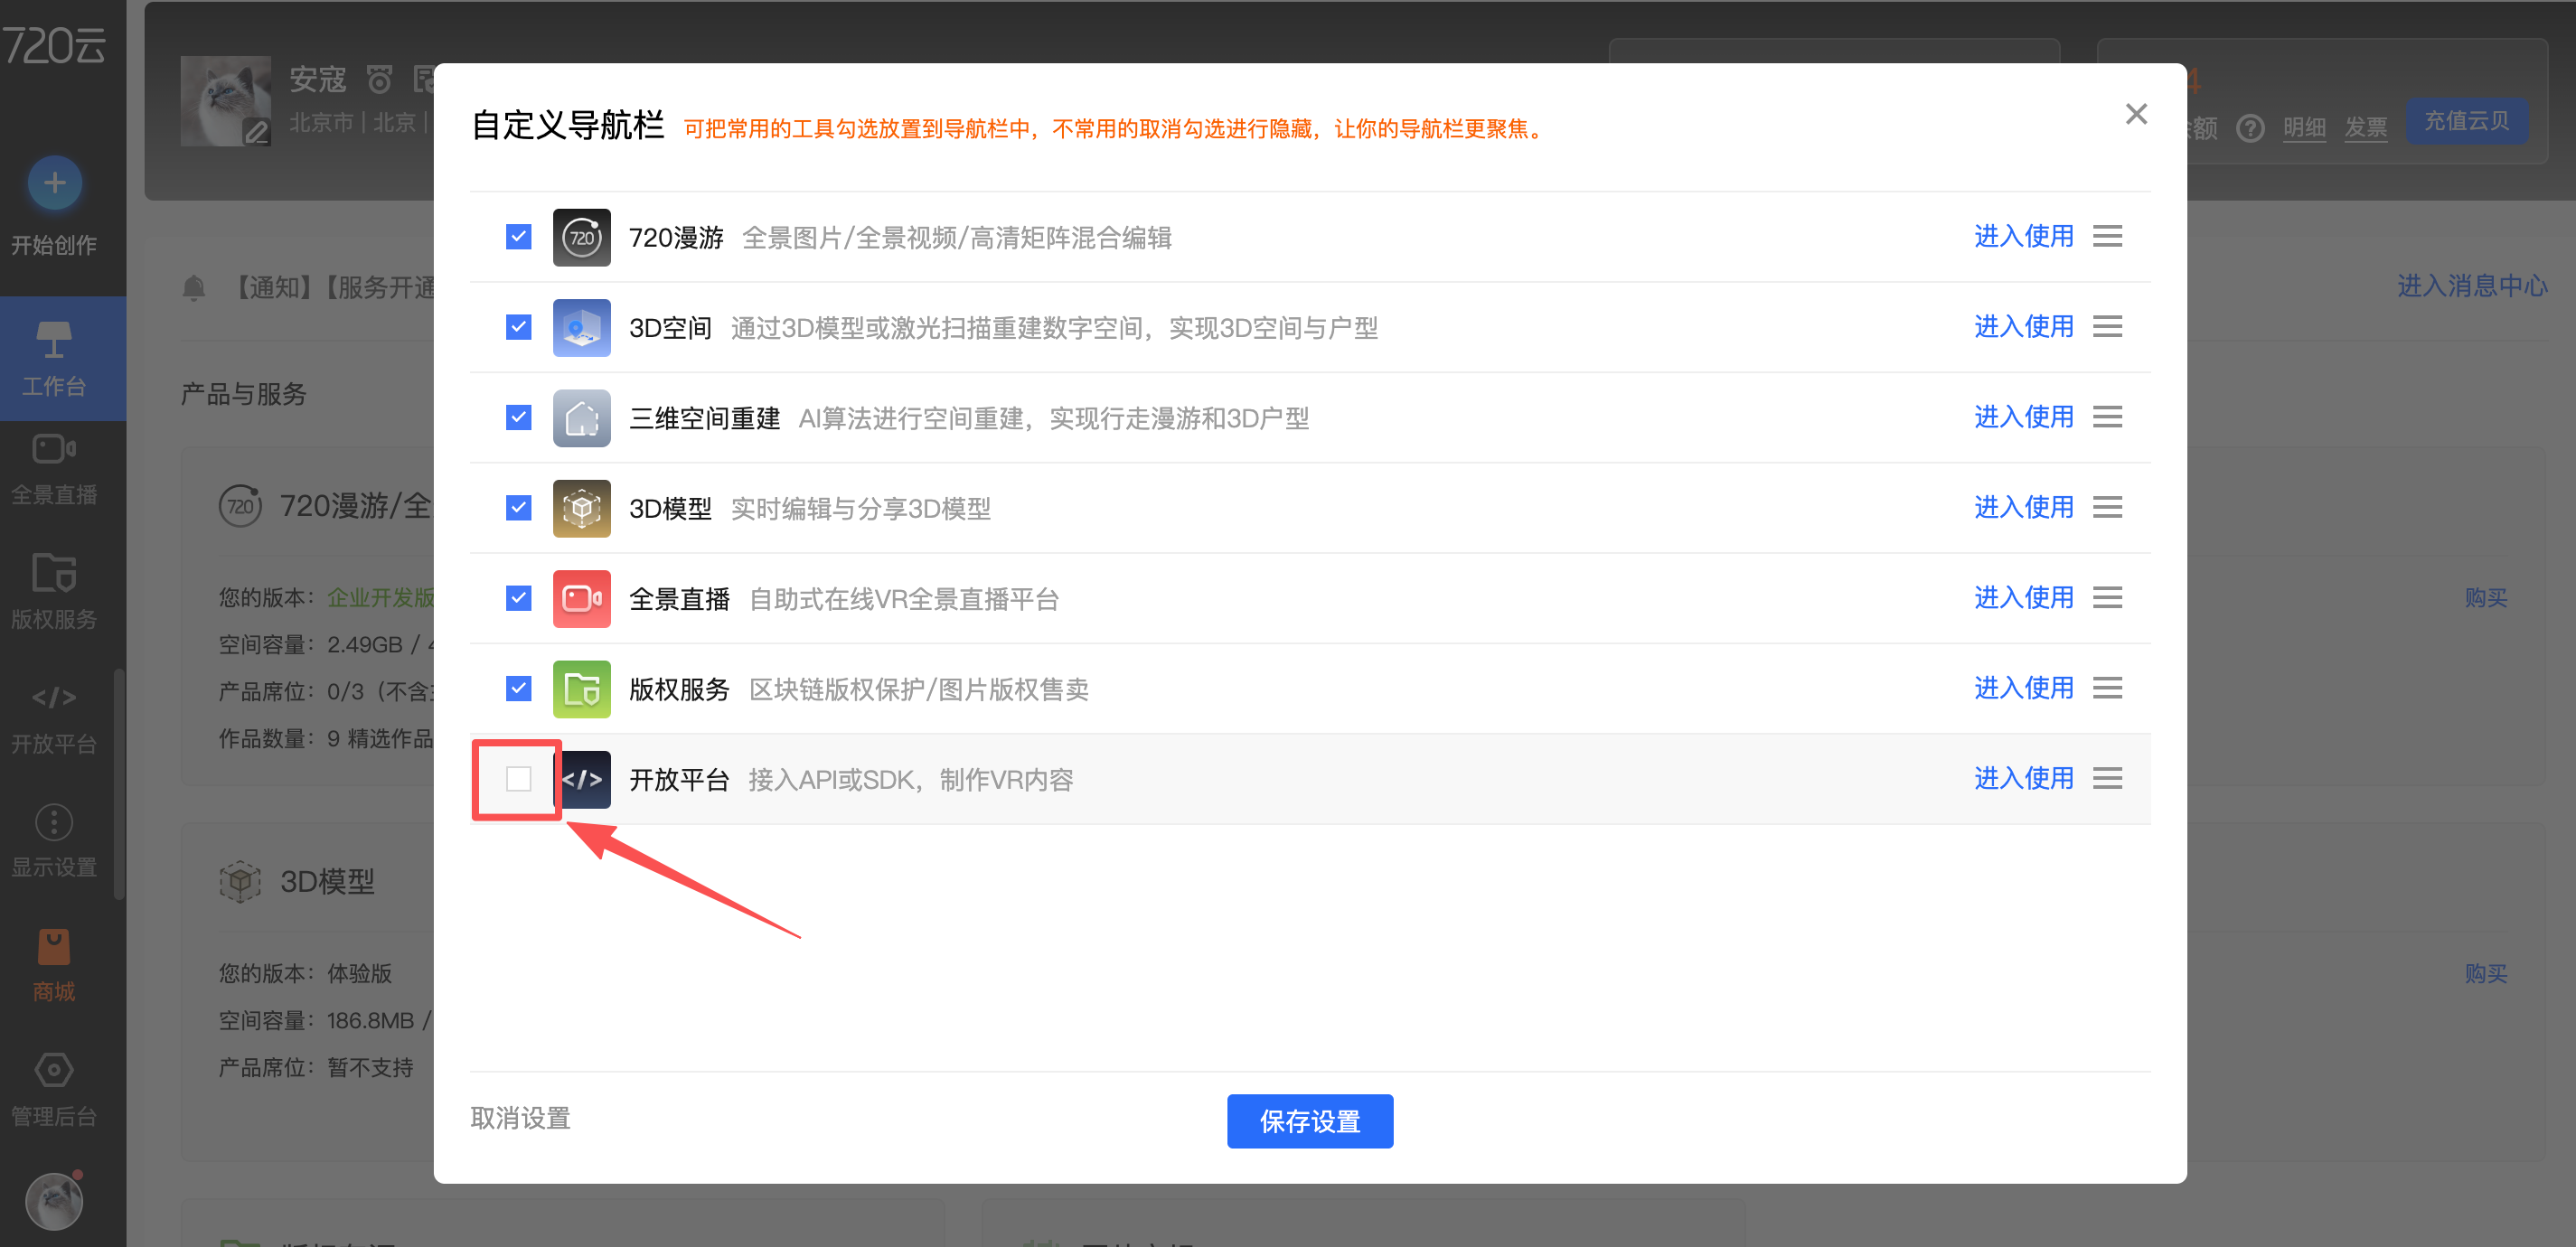Close the 自定义导航栏 dialog

pyautogui.click(x=2136, y=114)
